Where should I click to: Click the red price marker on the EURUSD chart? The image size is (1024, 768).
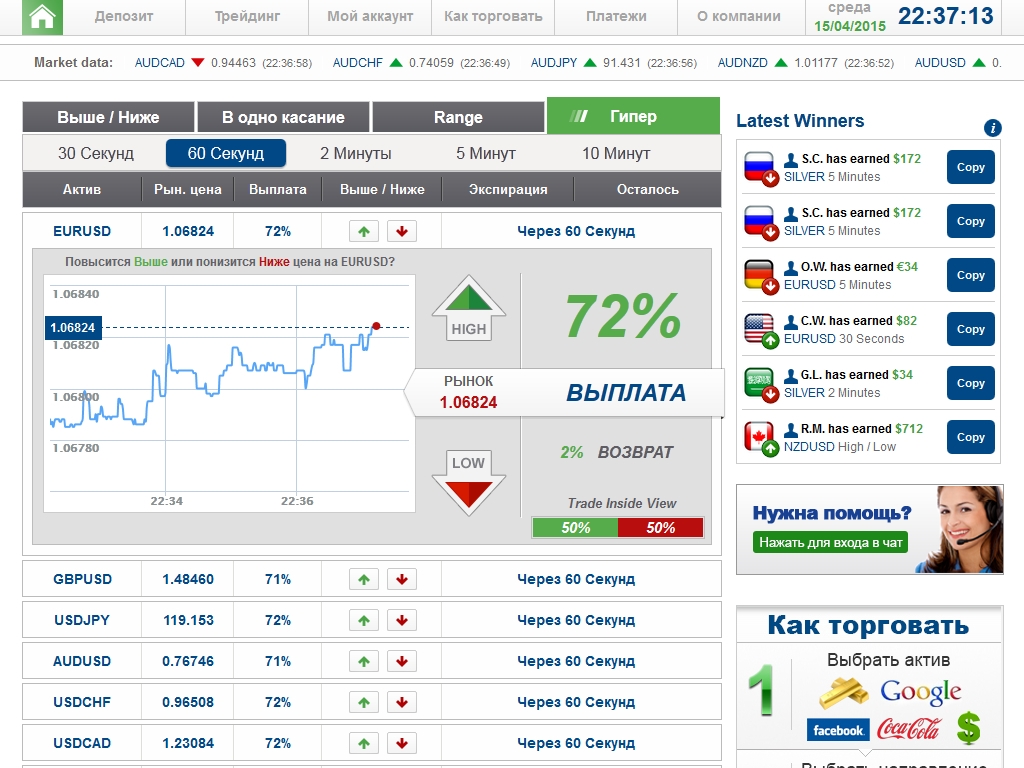[x=376, y=325]
